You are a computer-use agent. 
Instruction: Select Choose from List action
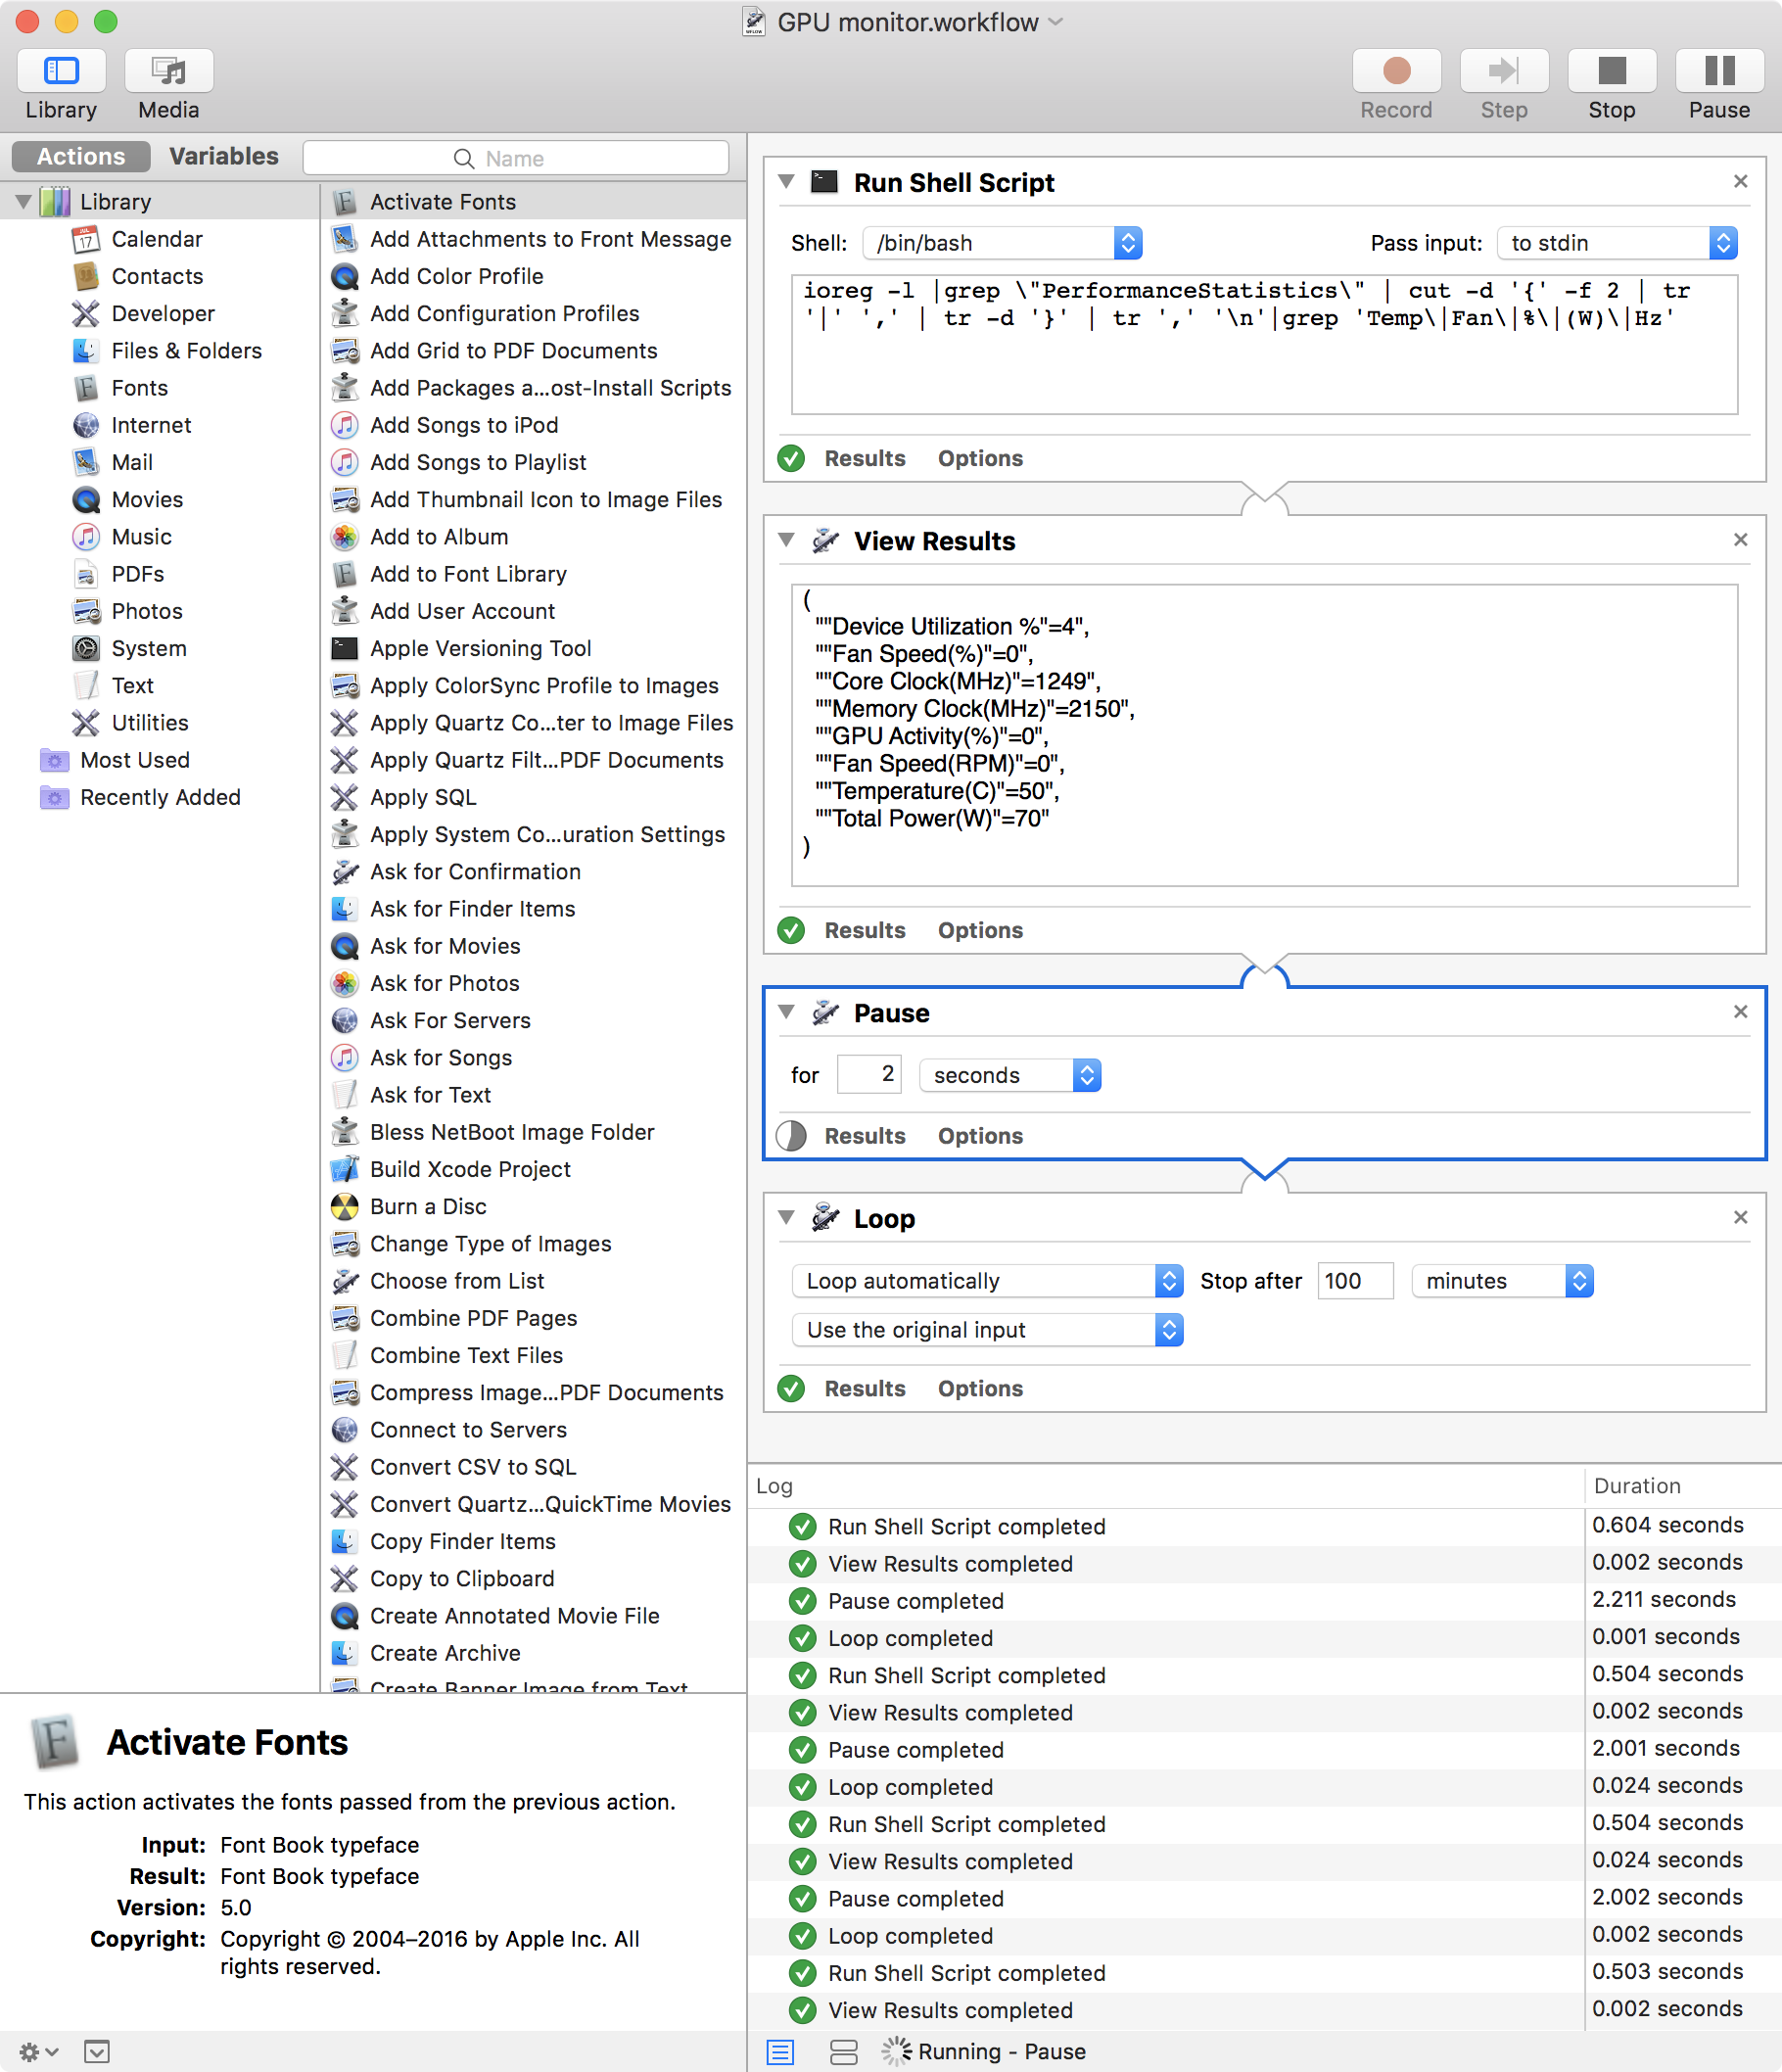tap(534, 1281)
